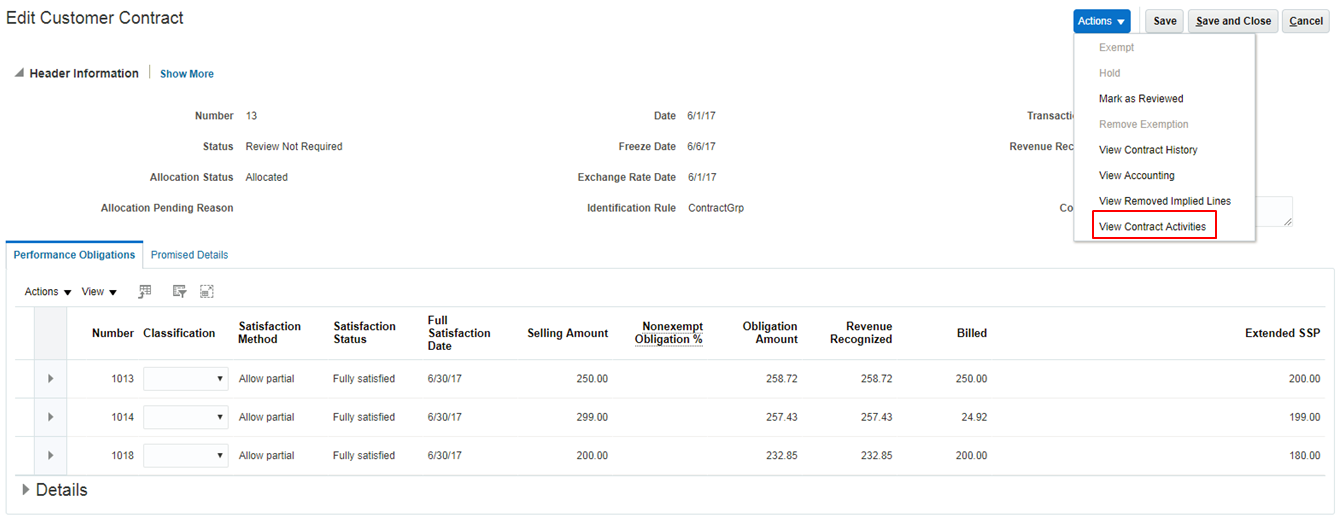Expand row 1014 details

50,417
